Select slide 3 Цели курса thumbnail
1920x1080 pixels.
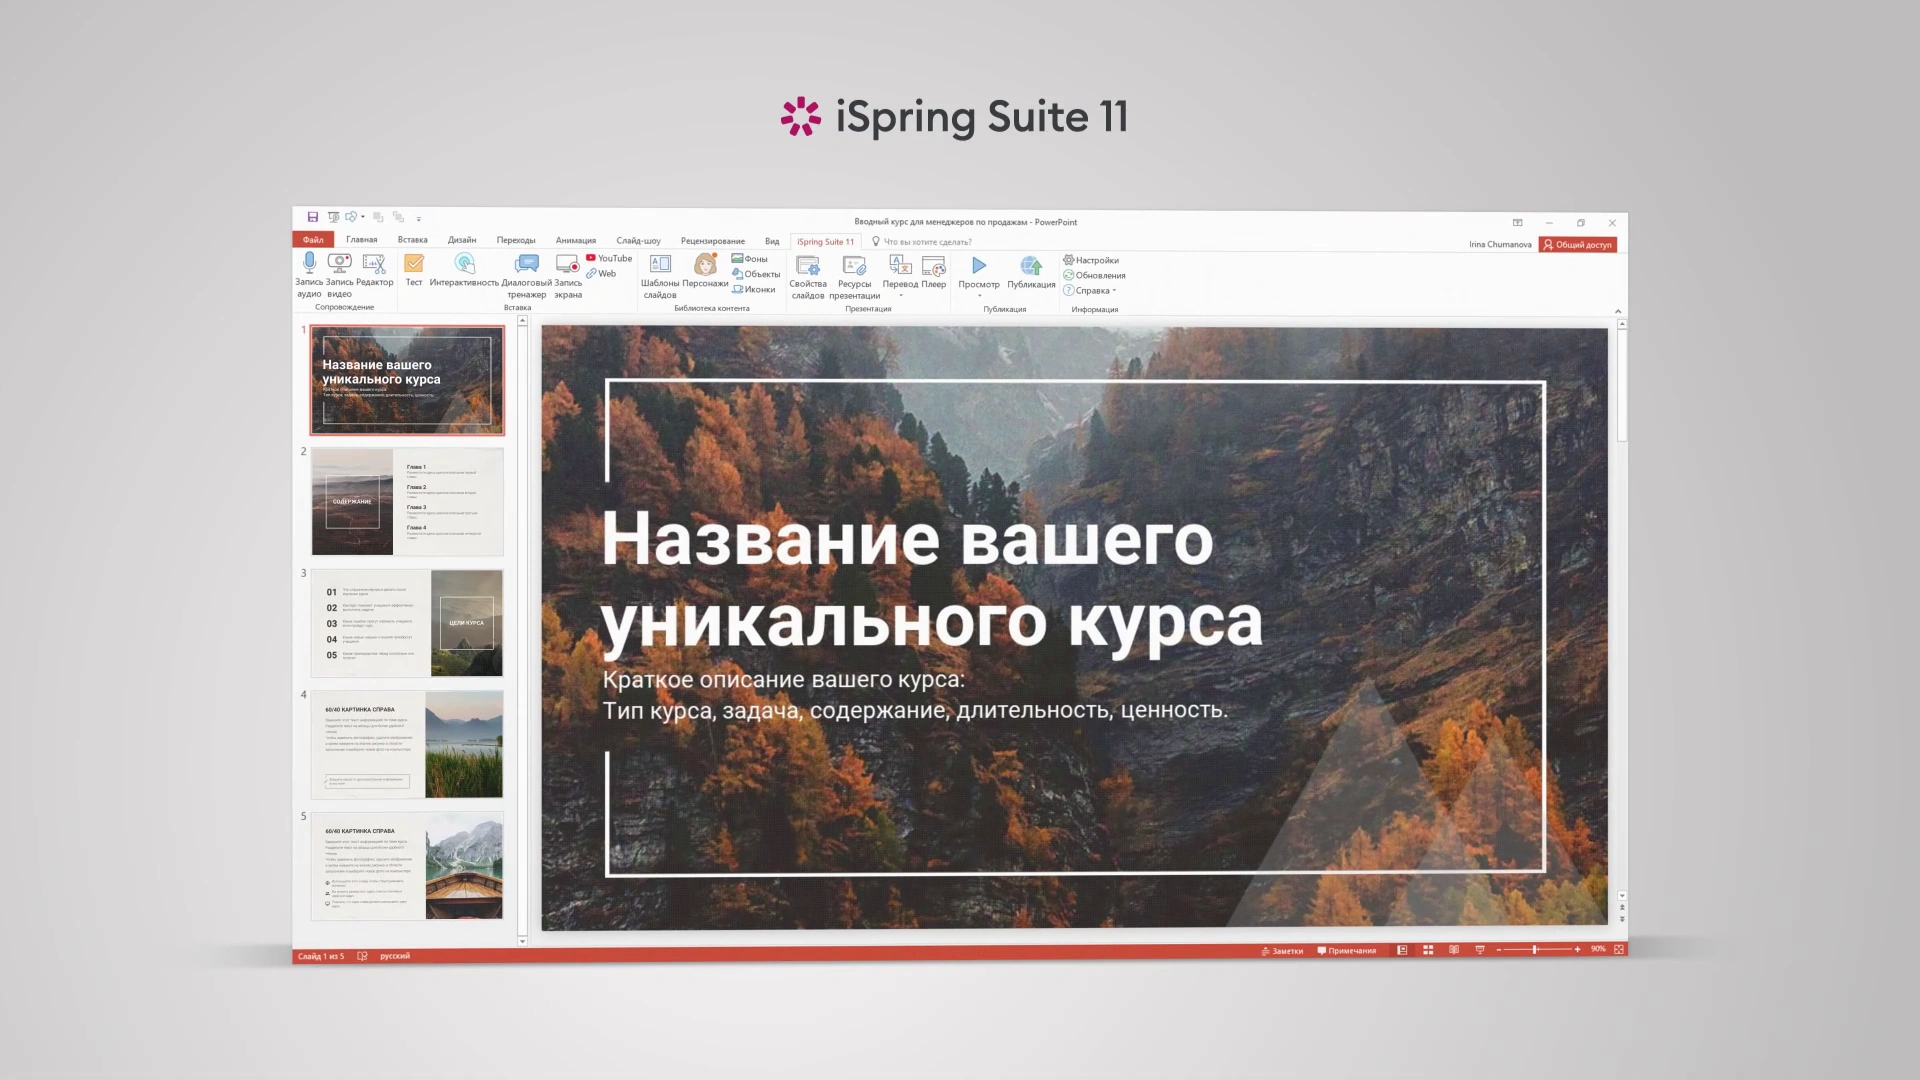tap(407, 623)
